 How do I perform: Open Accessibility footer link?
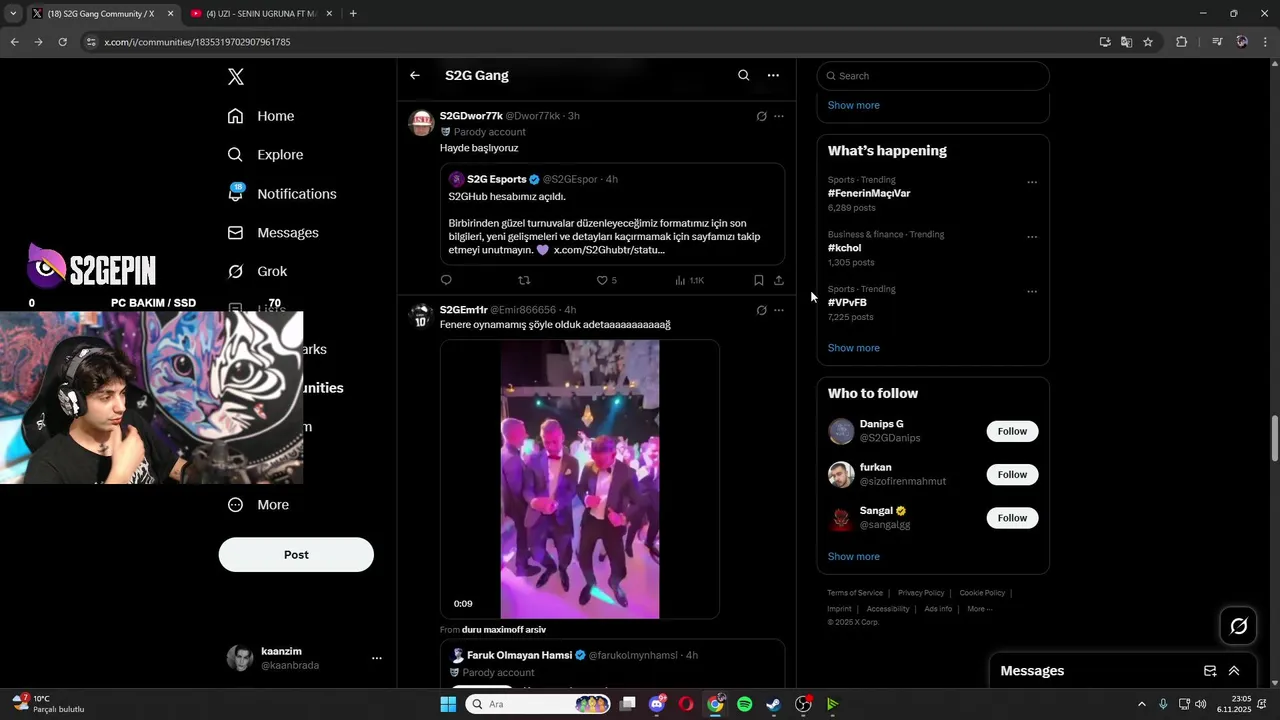(x=888, y=609)
